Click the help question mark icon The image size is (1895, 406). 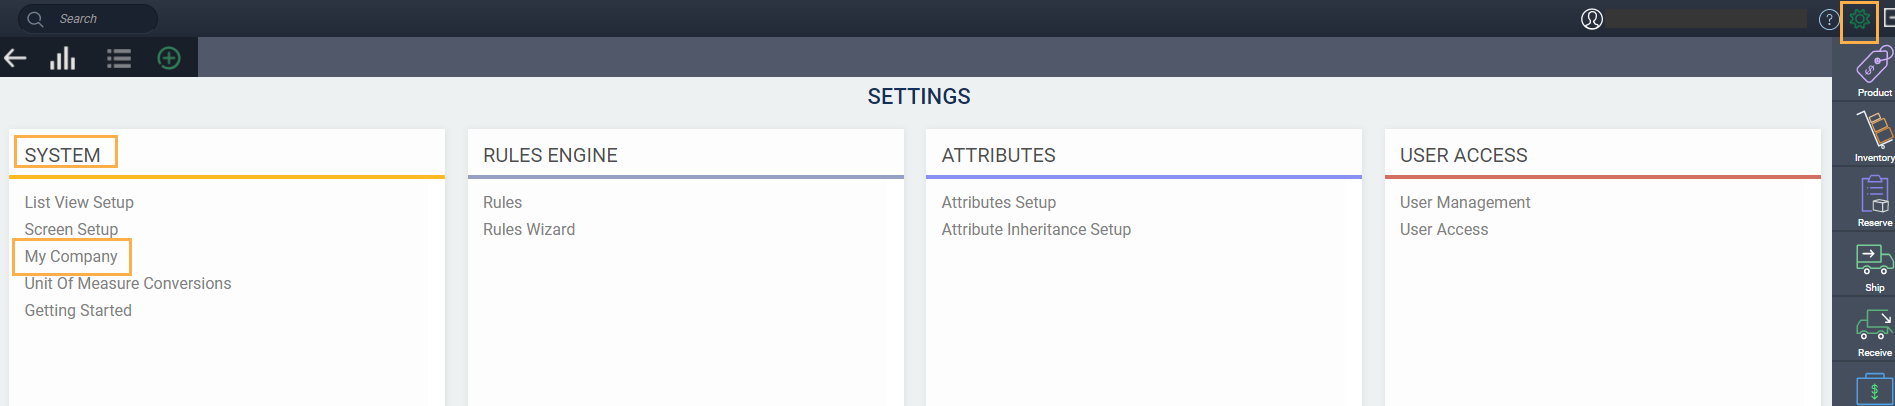1829,19
